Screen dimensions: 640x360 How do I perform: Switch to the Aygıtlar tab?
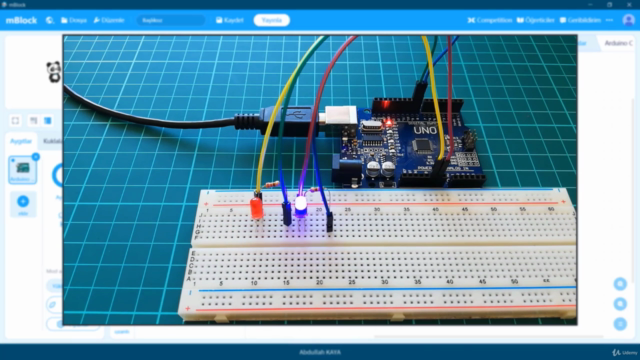(x=21, y=141)
